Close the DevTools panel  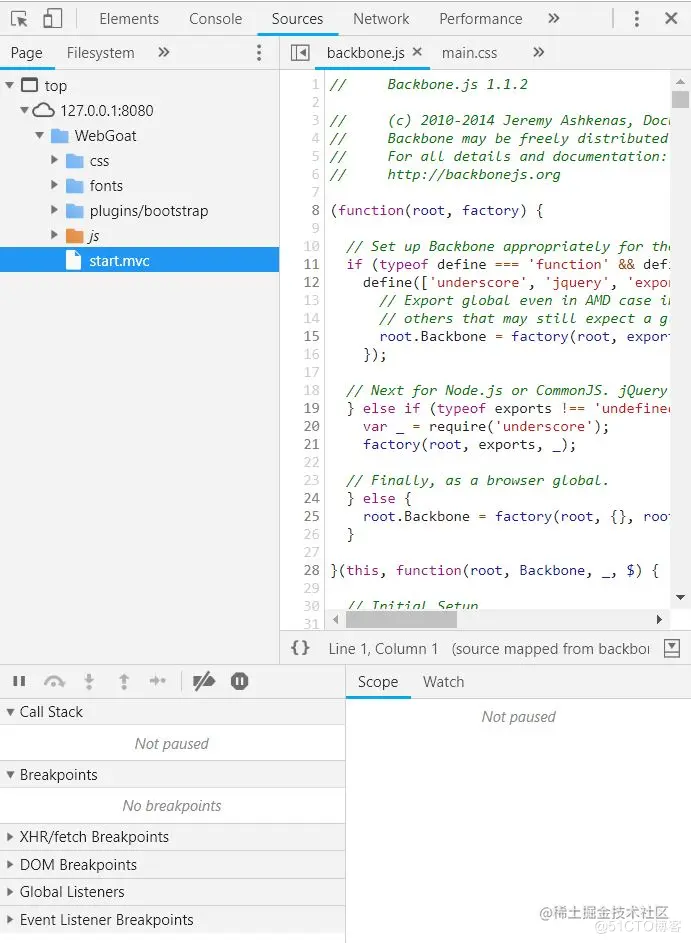(x=671, y=19)
